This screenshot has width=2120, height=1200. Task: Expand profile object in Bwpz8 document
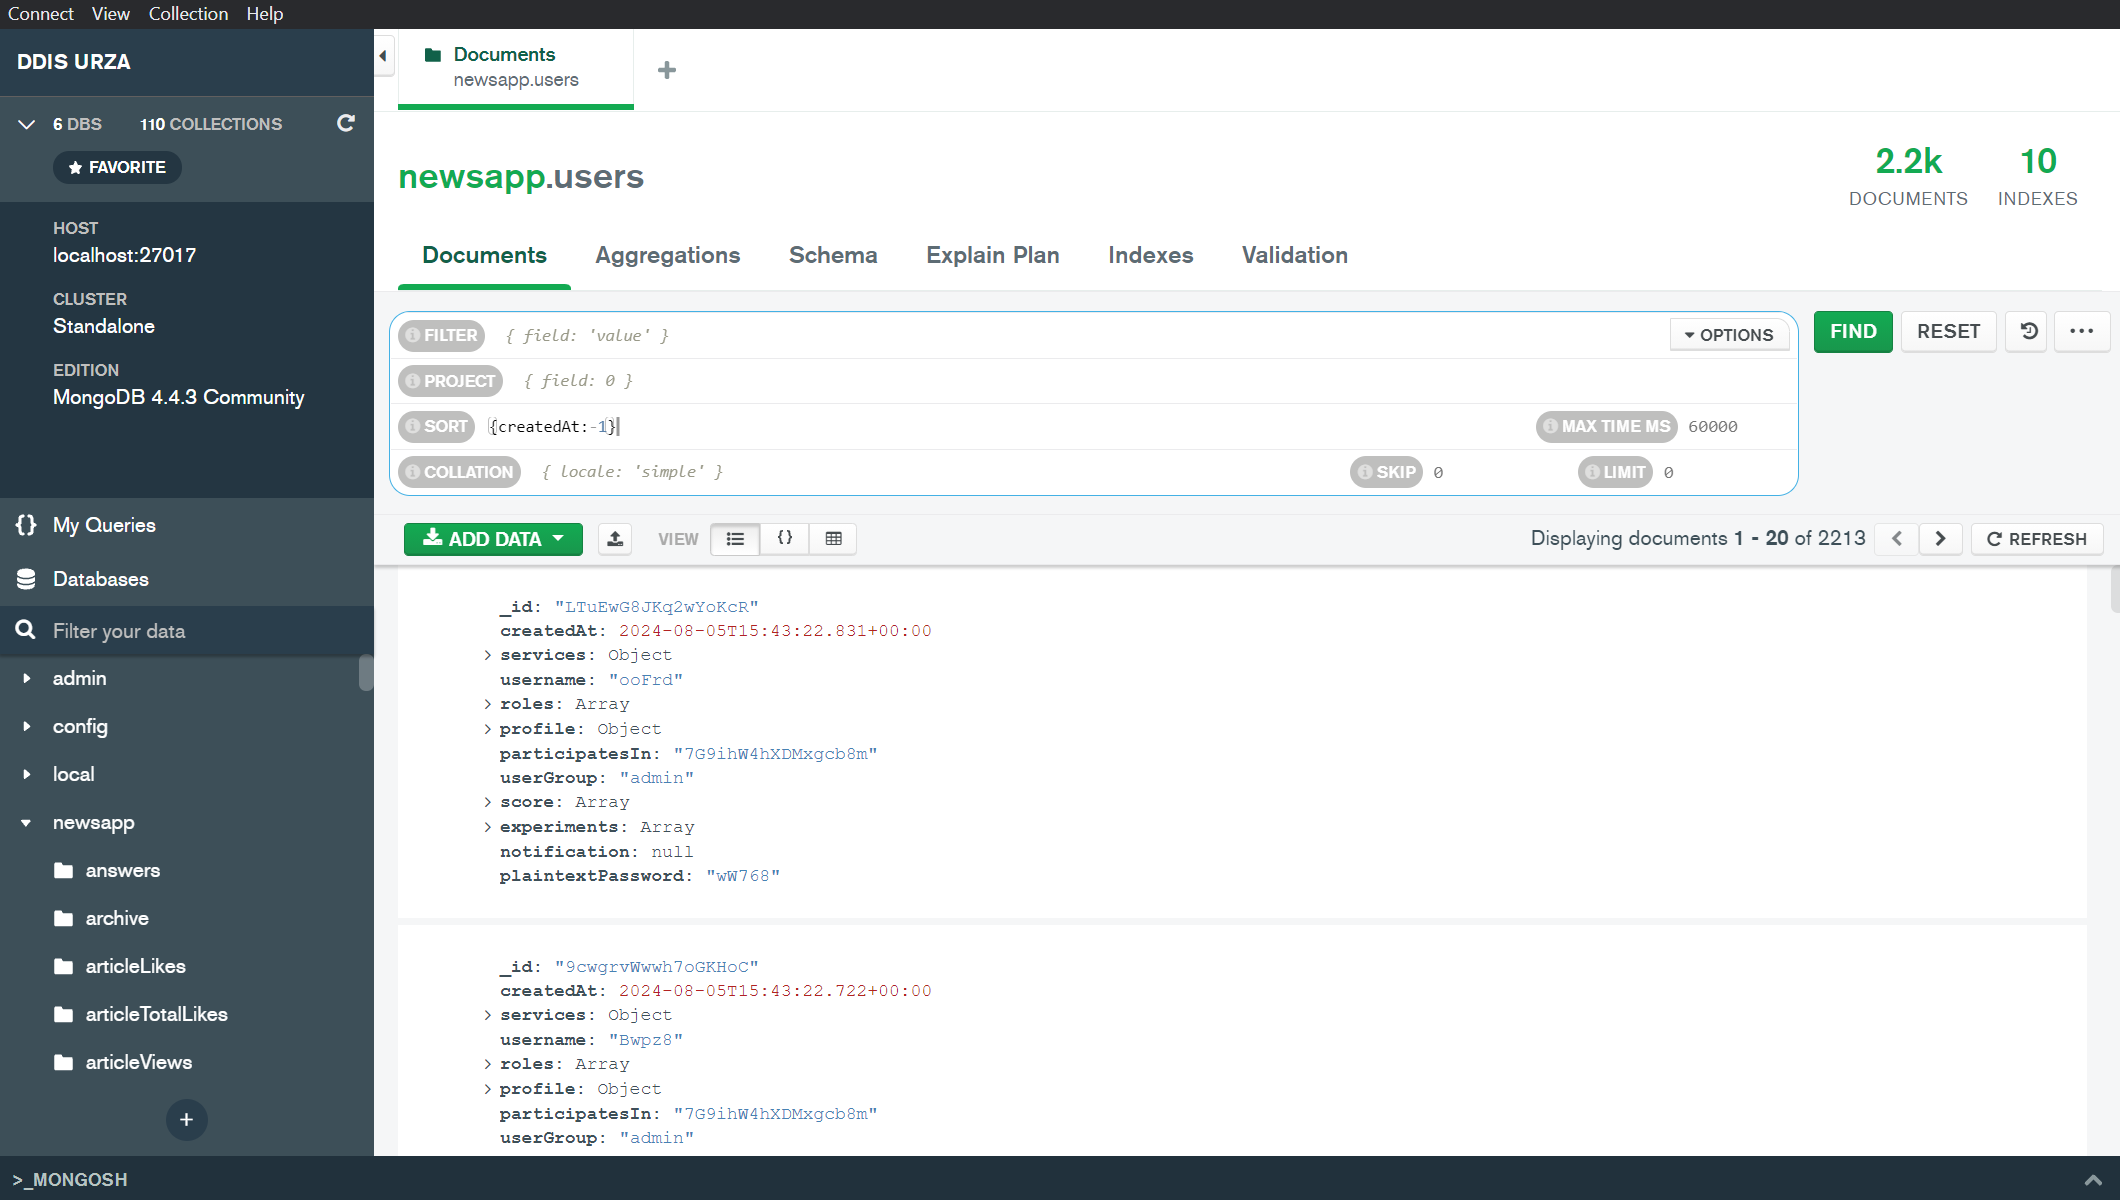tap(487, 1089)
